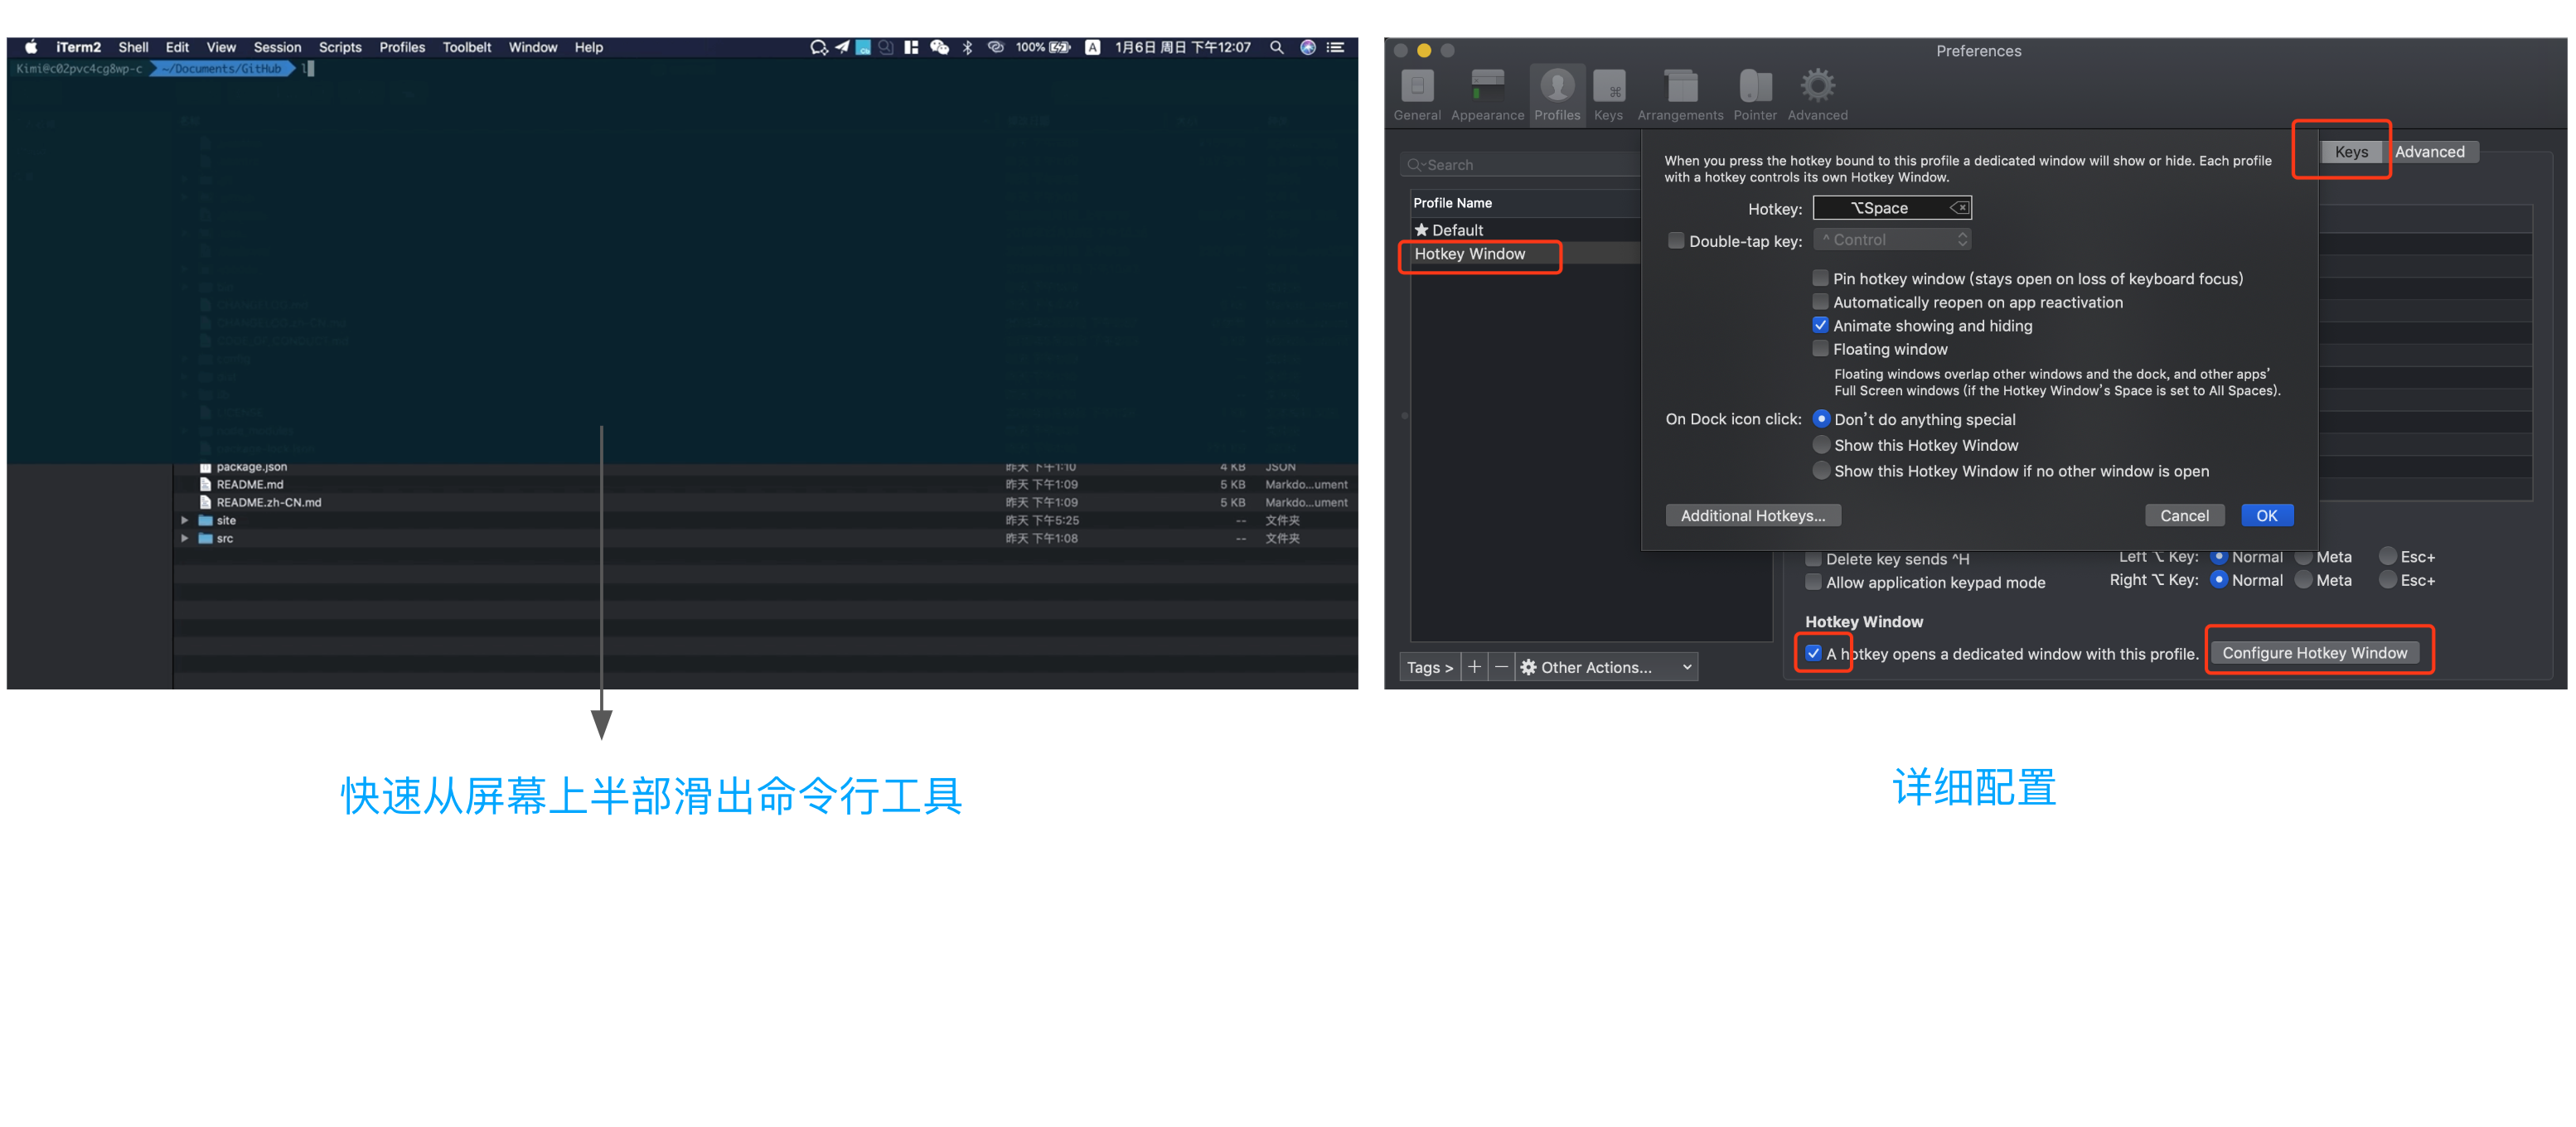Open the Session menu
The width and height of the screenshot is (2576, 1127).
277,47
